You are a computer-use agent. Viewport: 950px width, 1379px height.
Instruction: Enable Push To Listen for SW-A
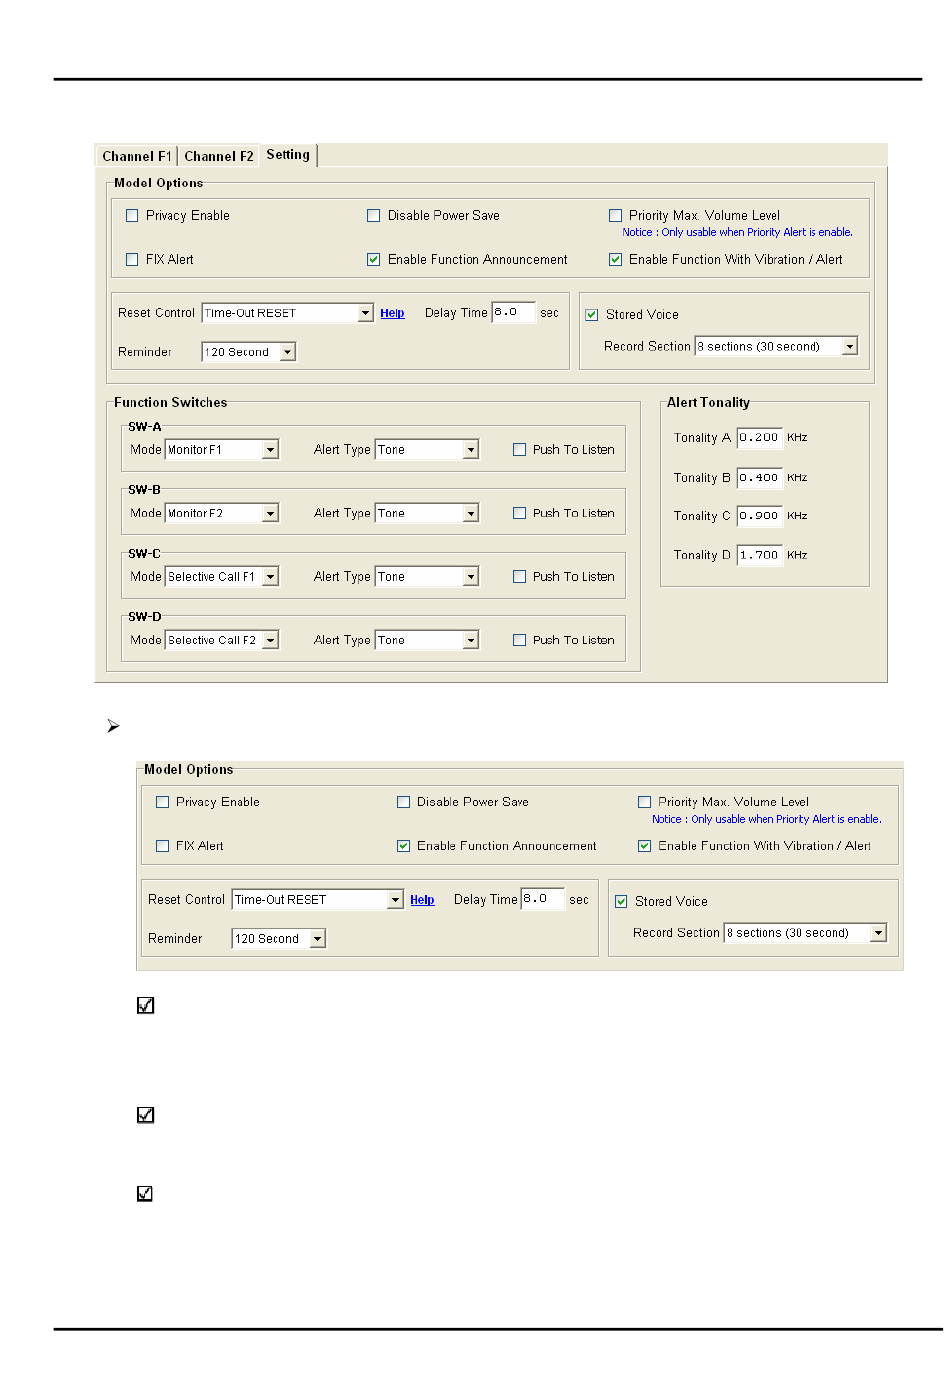point(520,450)
